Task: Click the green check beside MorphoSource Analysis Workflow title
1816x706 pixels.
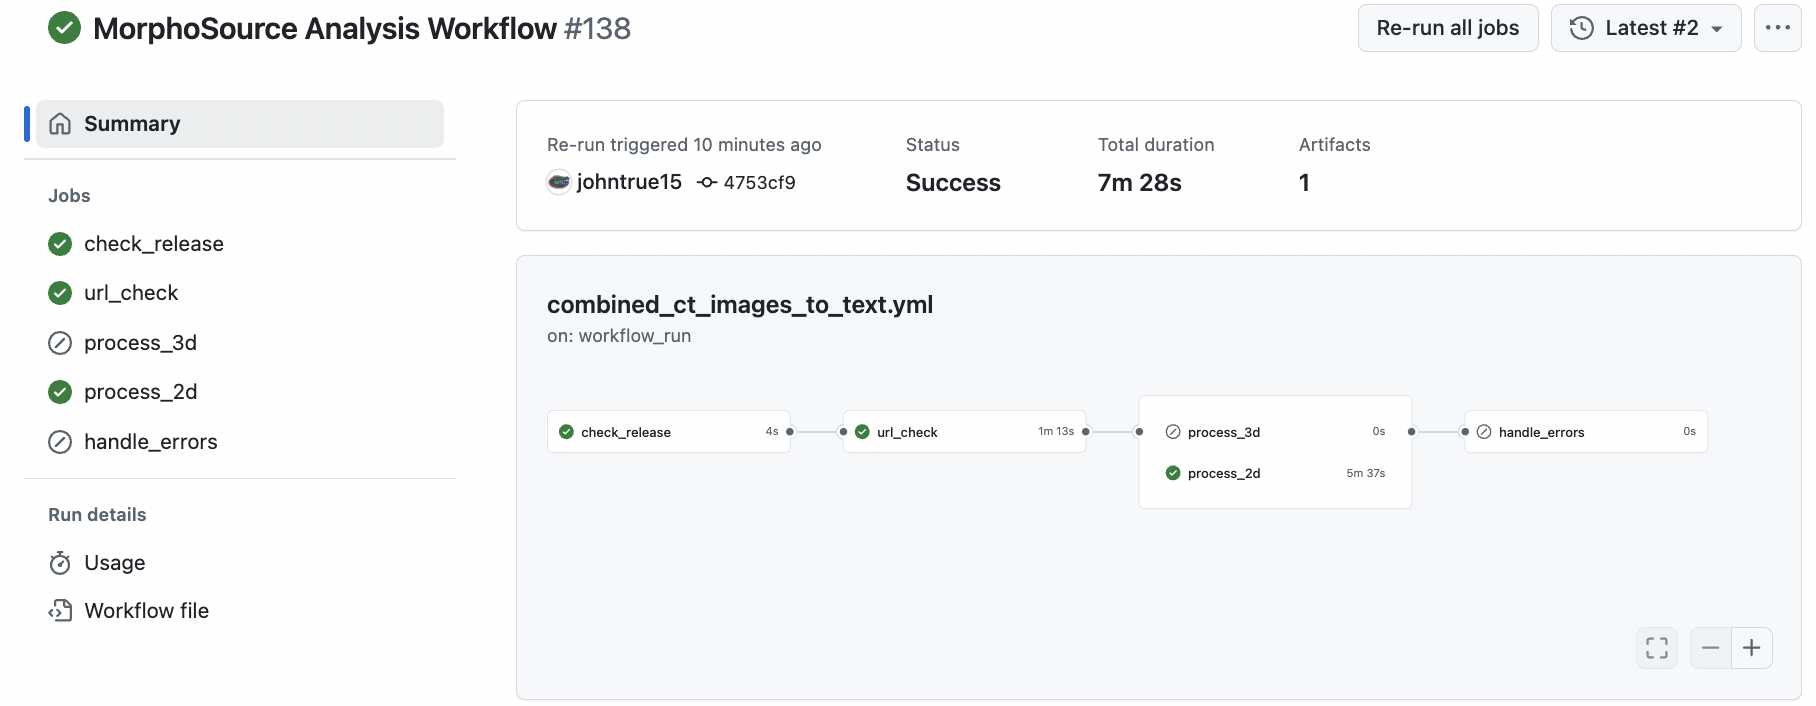Action: 64,28
